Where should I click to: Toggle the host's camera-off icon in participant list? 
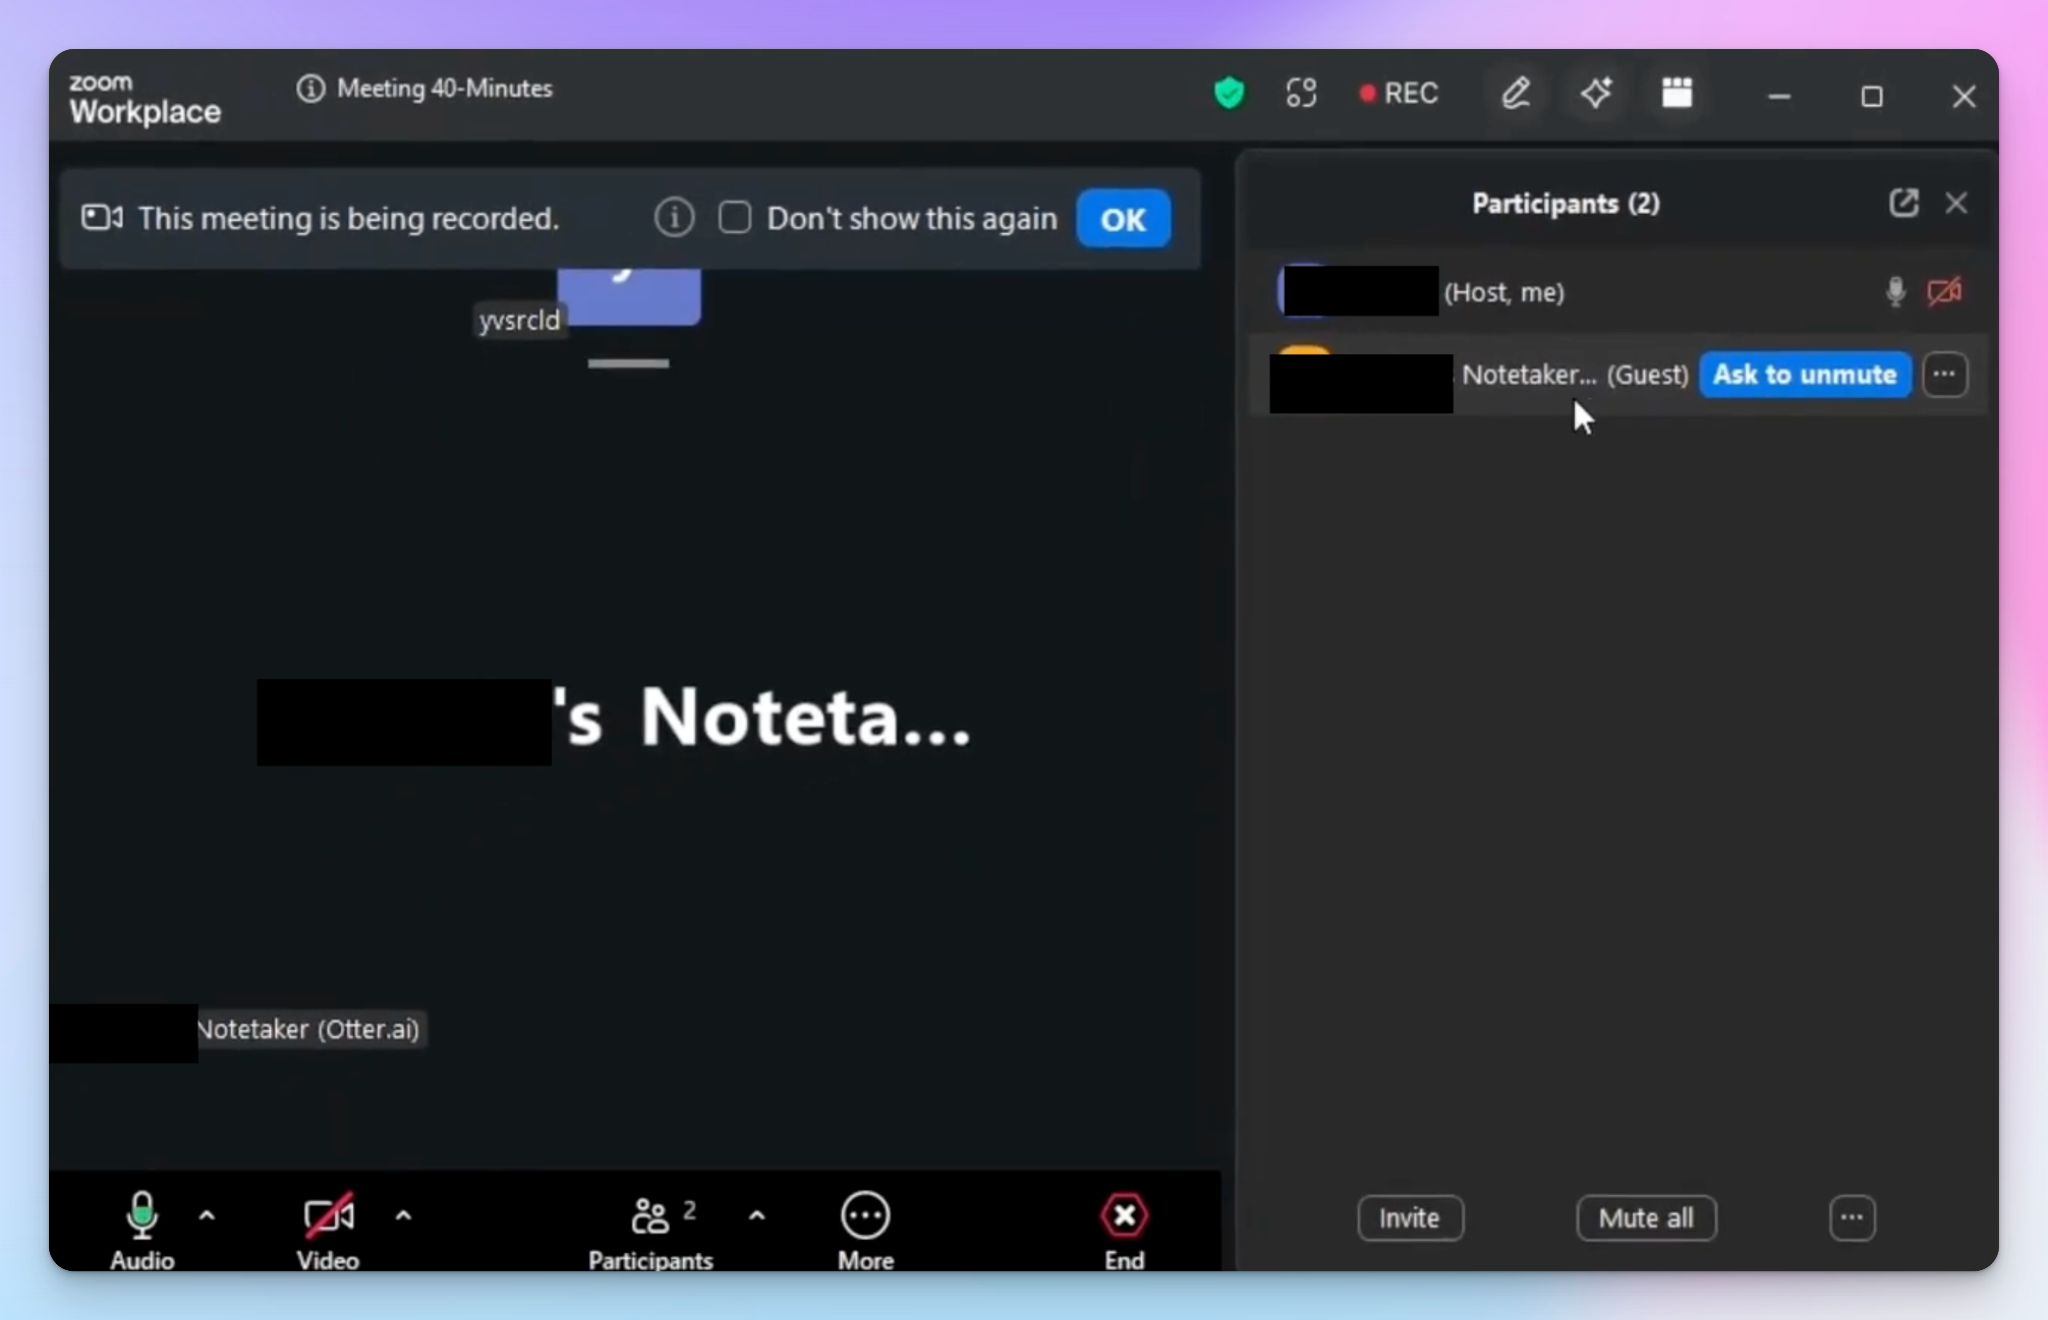(1944, 292)
